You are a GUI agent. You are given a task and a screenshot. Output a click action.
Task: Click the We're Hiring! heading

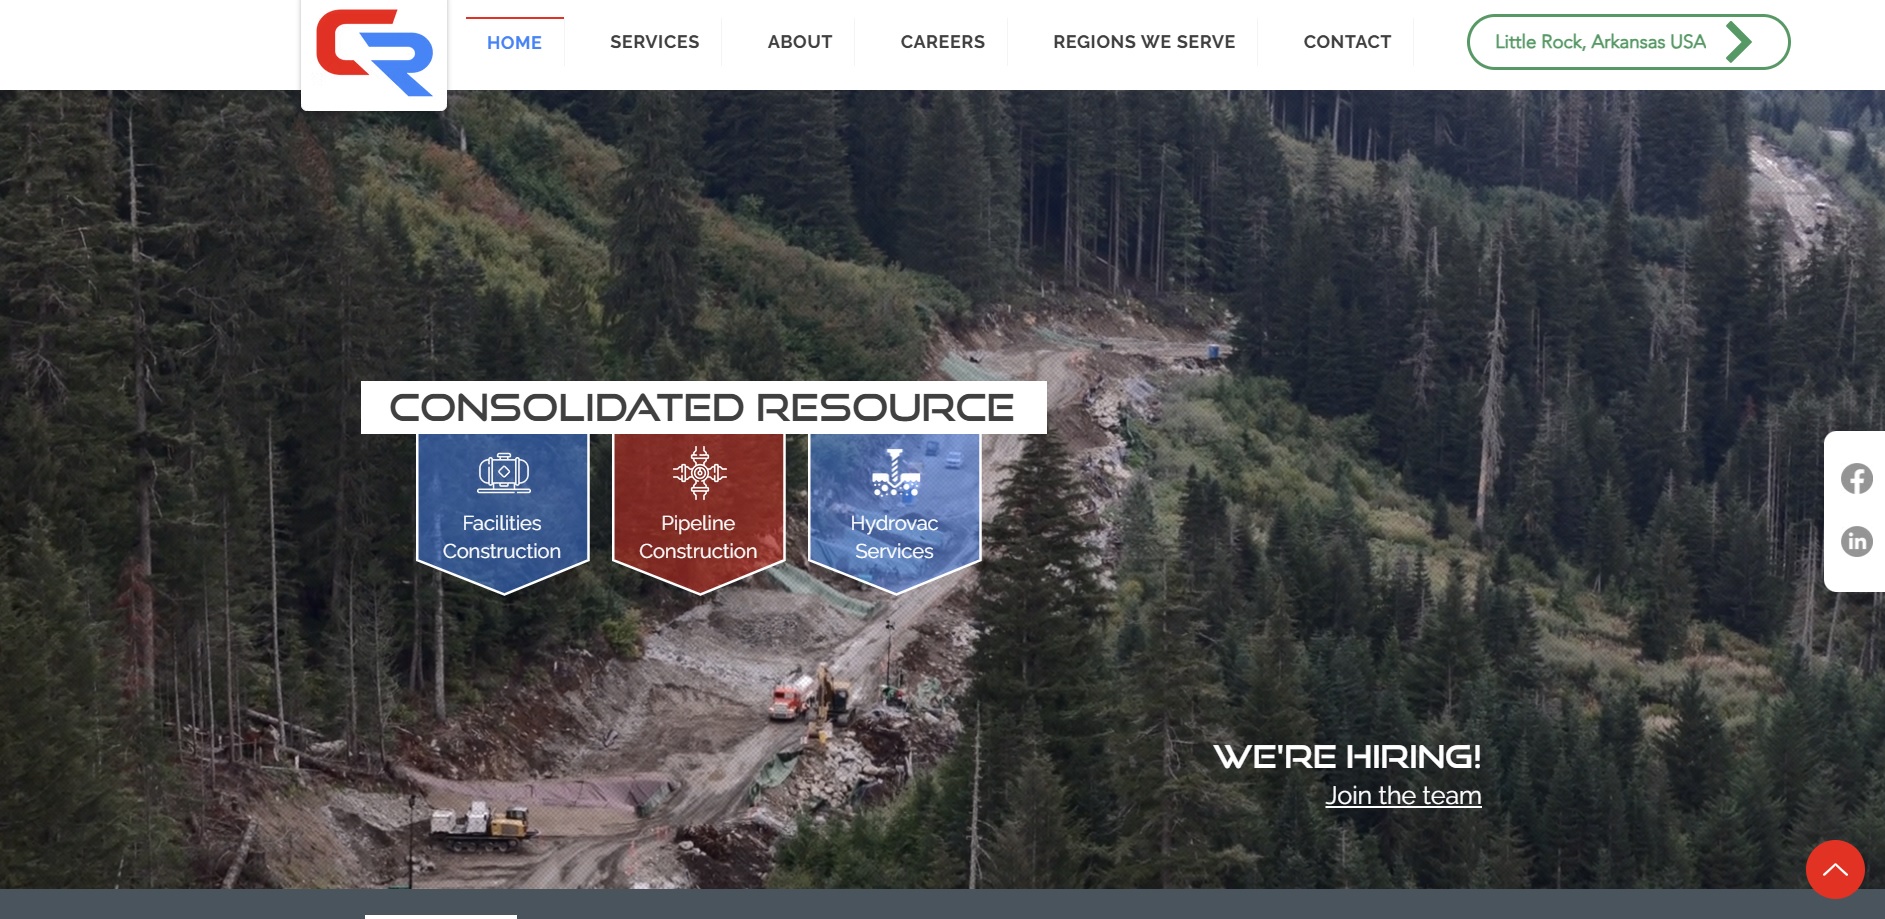[x=1347, y=756]
